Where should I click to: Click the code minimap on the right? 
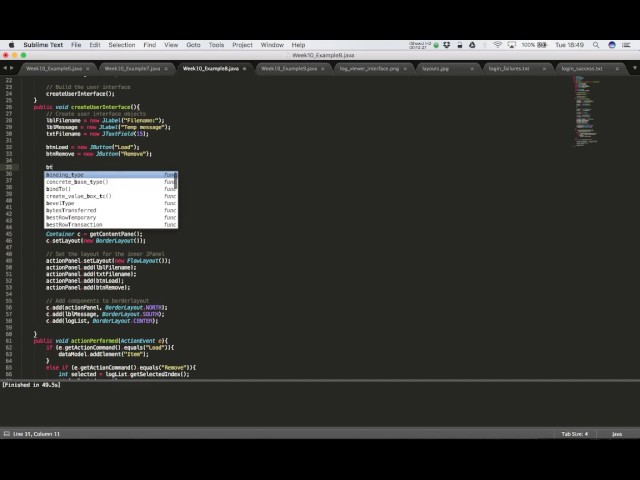(x=586, y=112)
